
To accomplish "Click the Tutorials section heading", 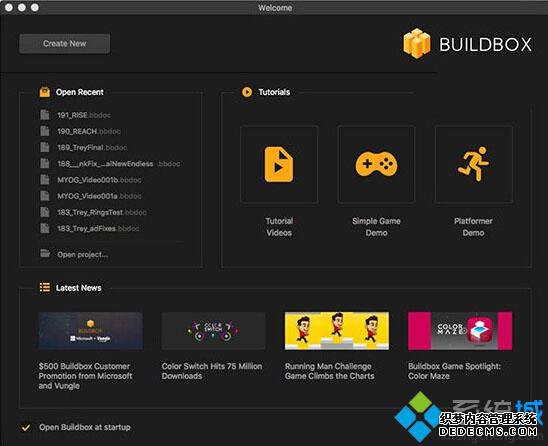I will (274, 92).
